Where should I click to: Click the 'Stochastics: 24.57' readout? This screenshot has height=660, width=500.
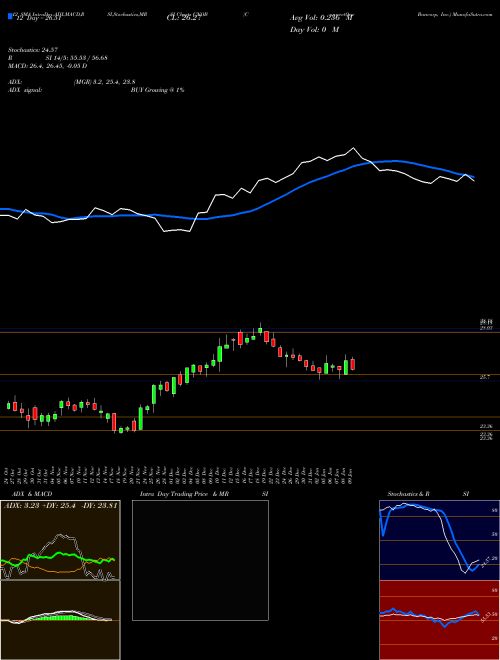[x=32, y=50]
